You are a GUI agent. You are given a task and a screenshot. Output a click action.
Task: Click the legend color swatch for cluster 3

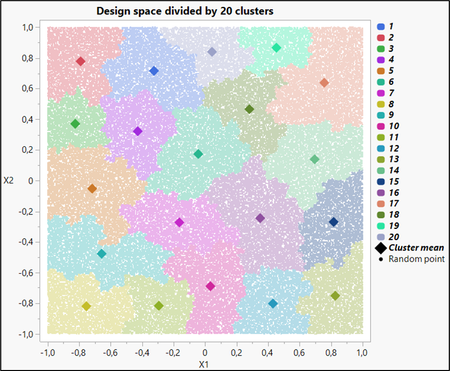[x=381, y=49]
